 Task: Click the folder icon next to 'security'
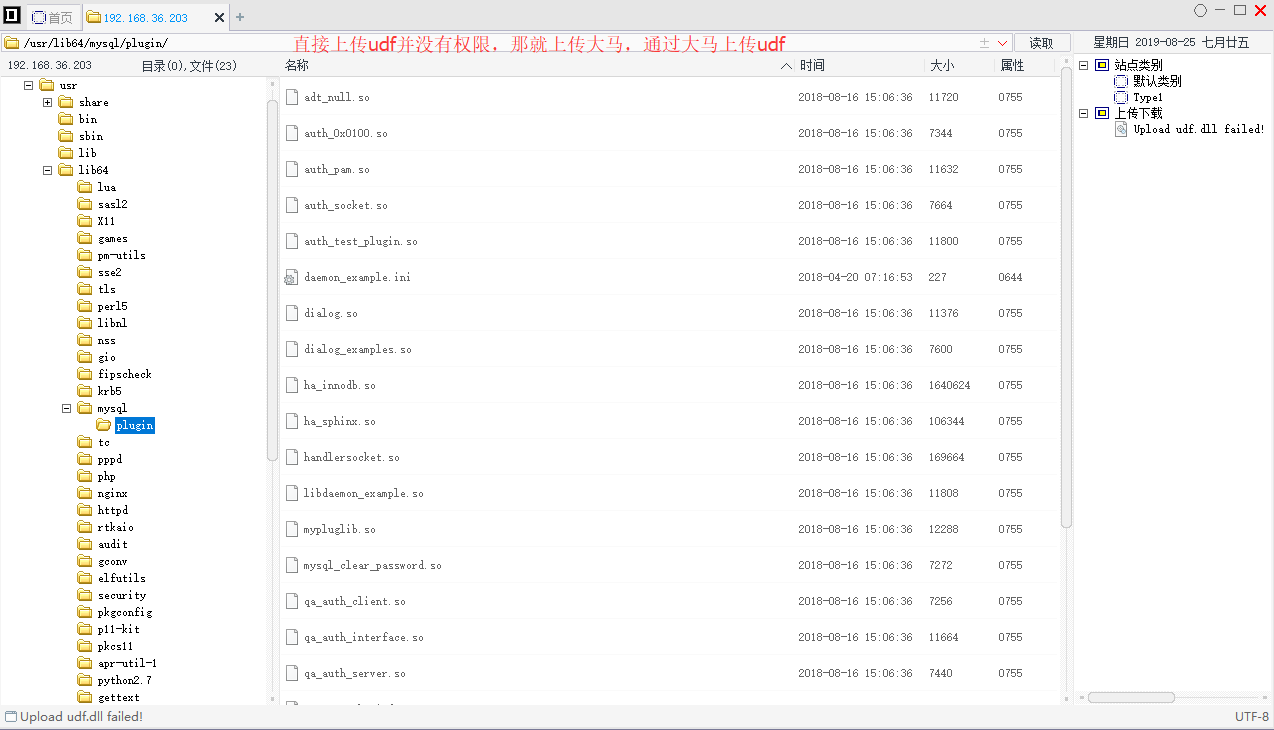(85, 595)
